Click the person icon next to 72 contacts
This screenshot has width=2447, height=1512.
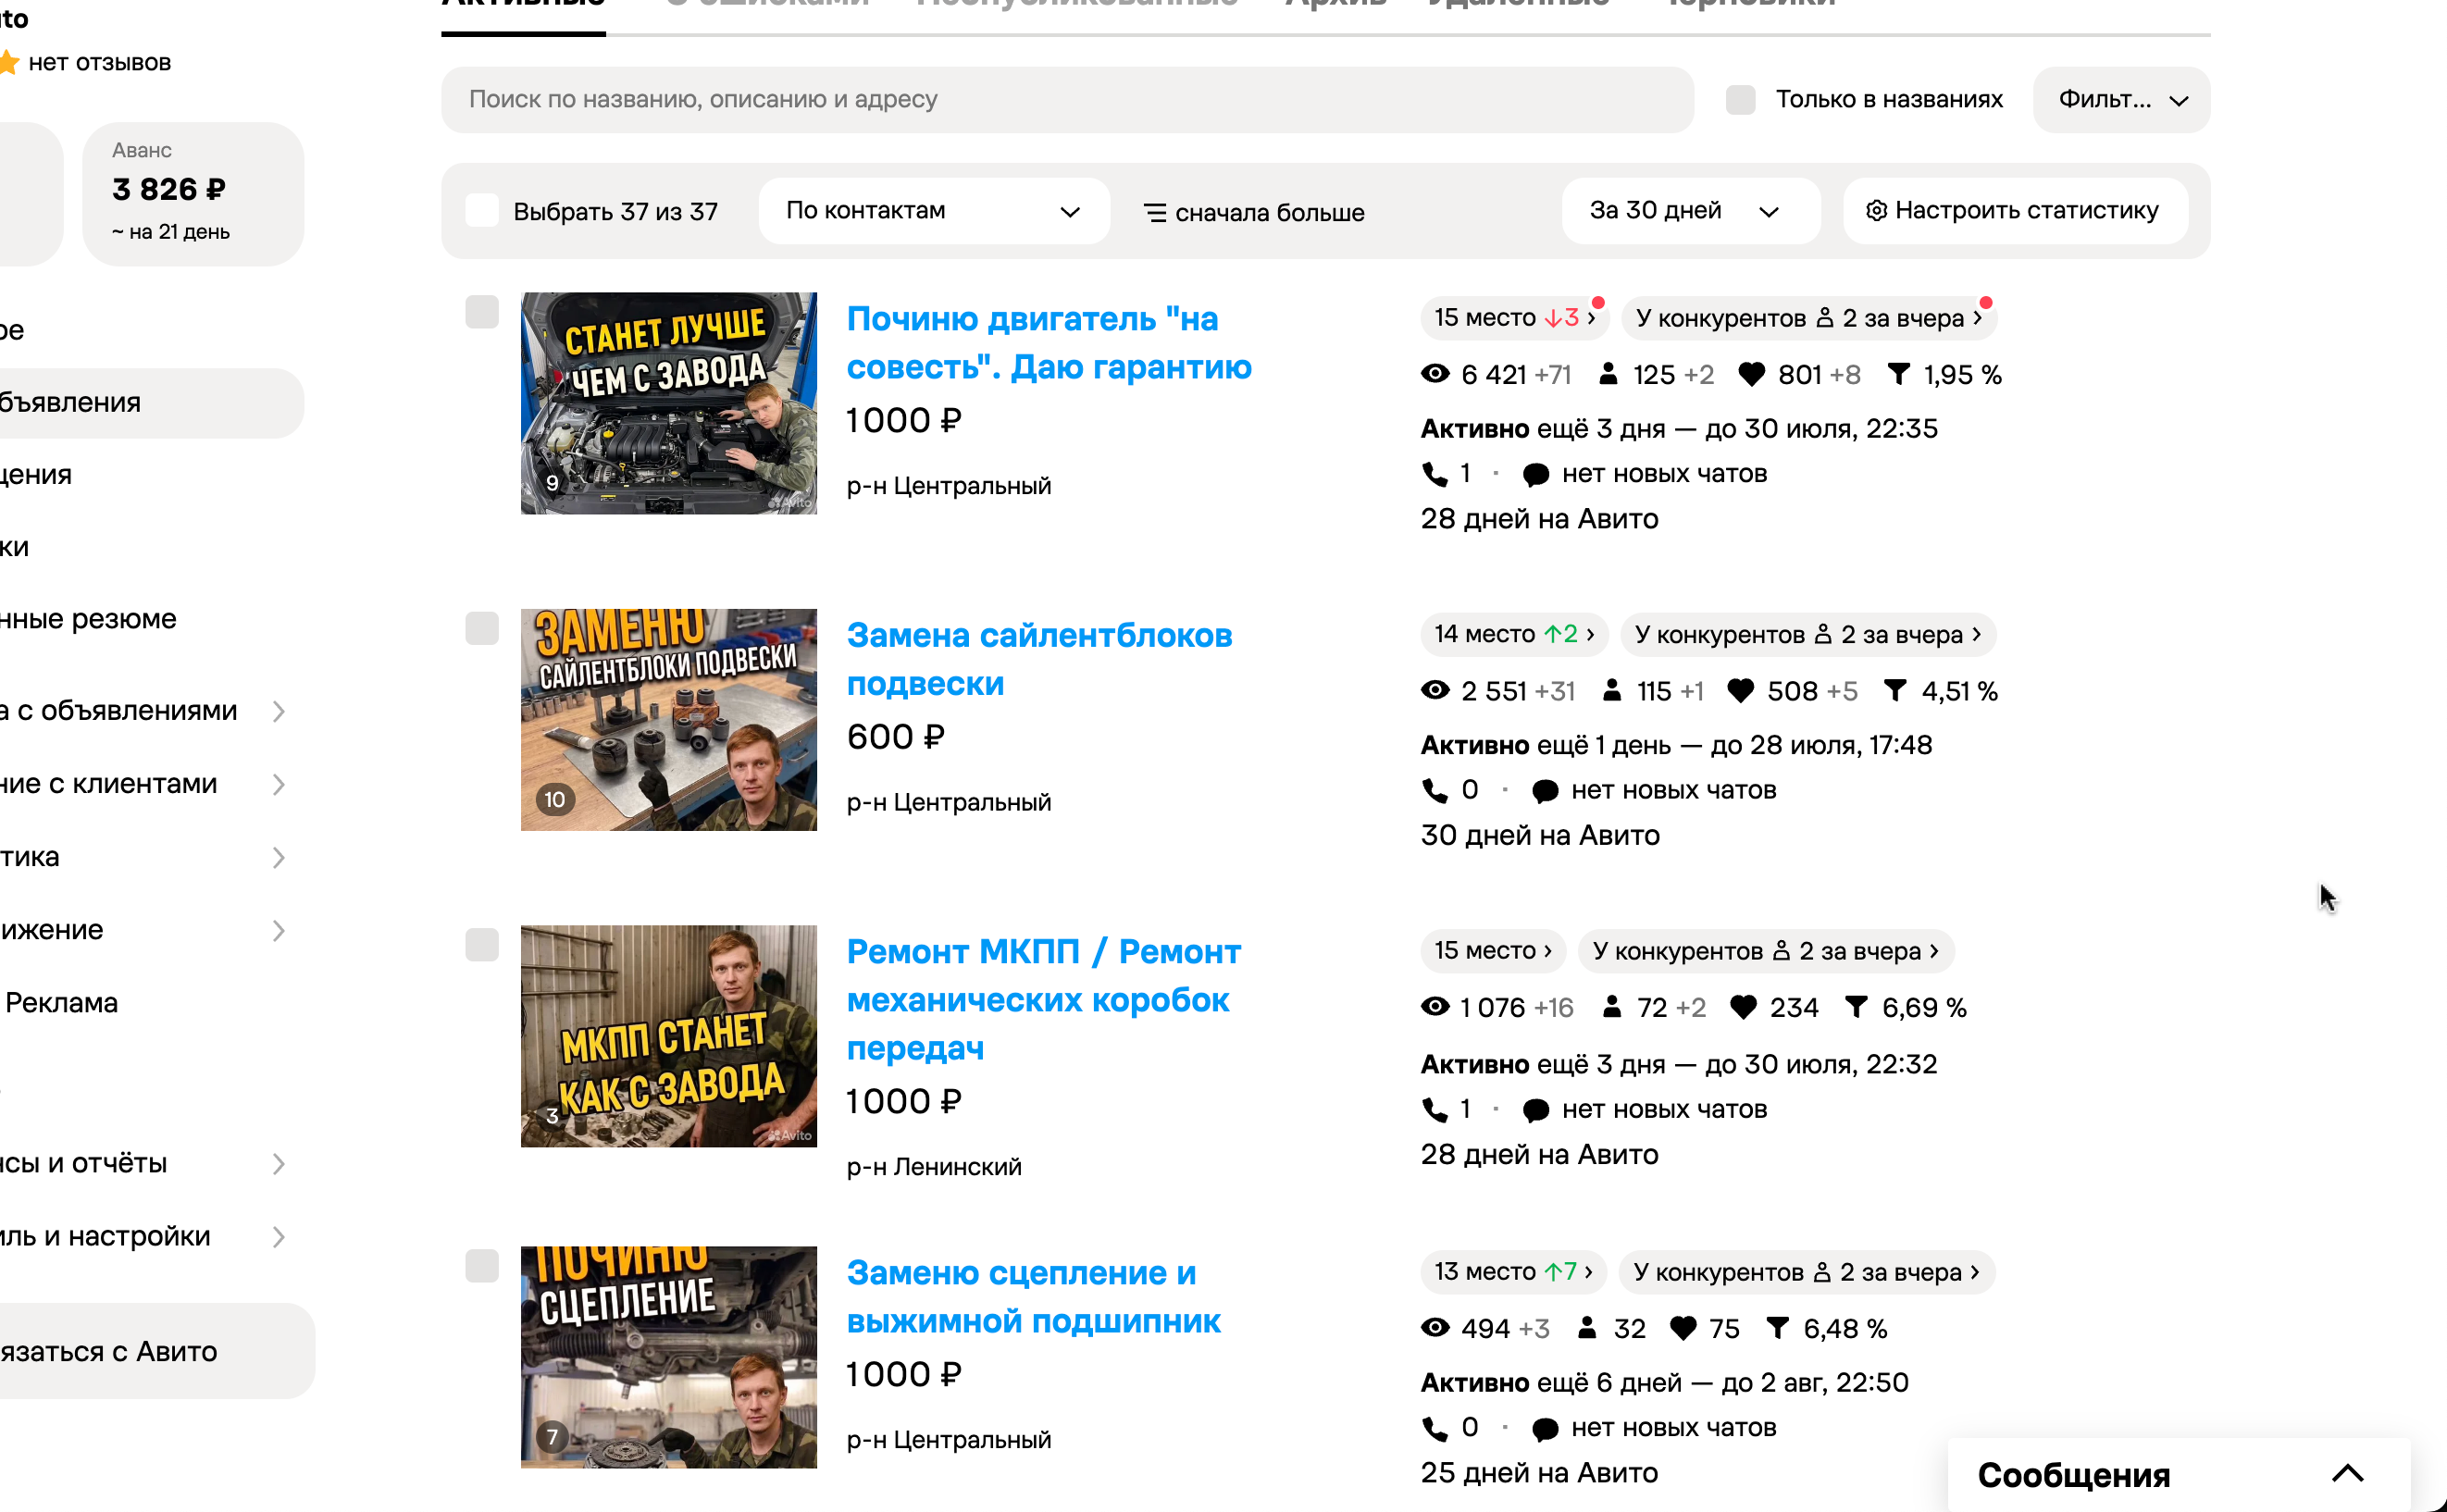coord(1612,1006)
